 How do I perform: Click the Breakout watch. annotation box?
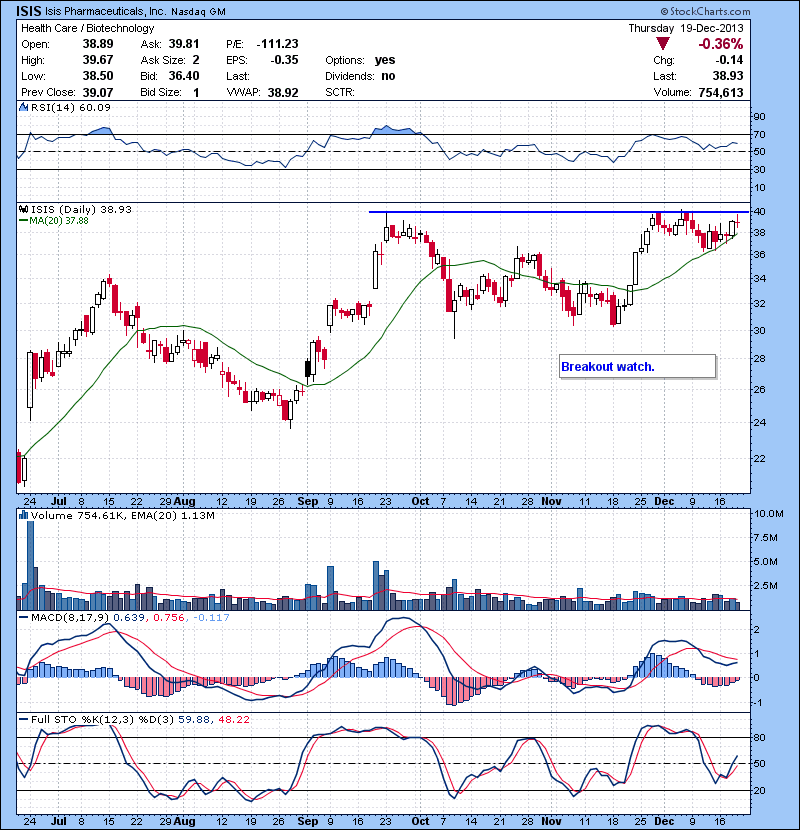[637, 366]
